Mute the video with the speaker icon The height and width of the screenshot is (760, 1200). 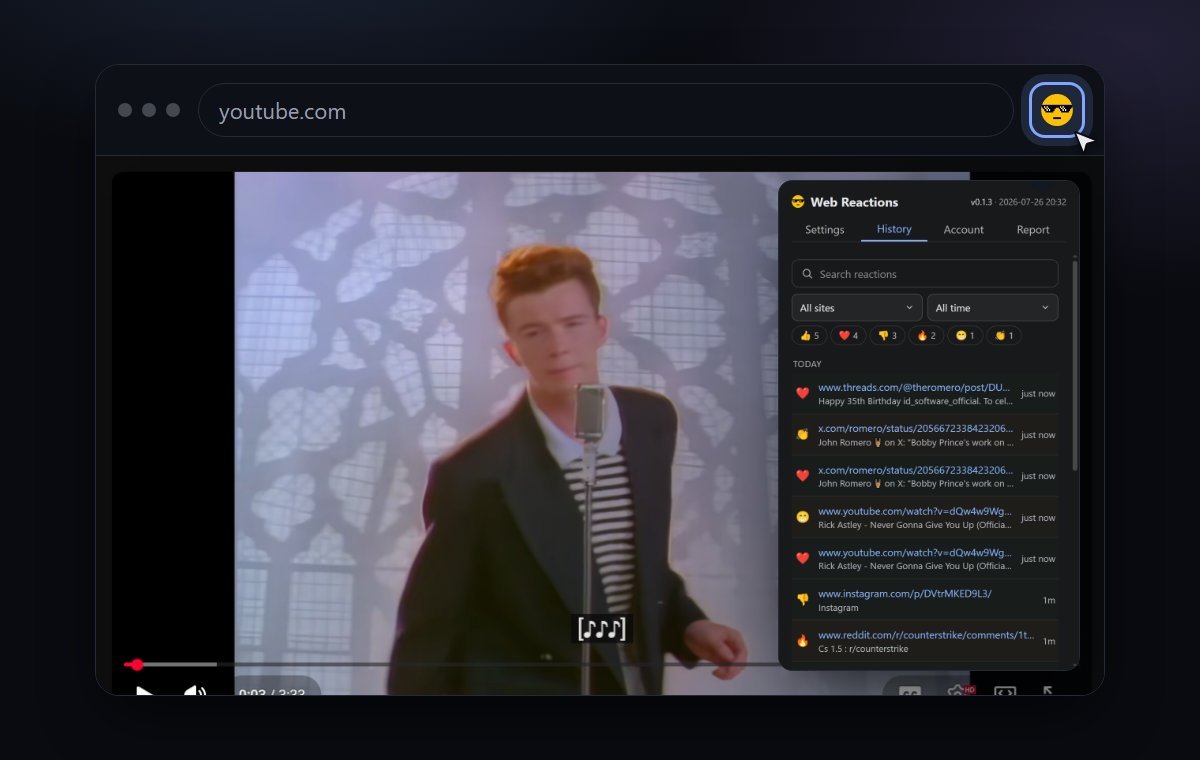point(195,689)
